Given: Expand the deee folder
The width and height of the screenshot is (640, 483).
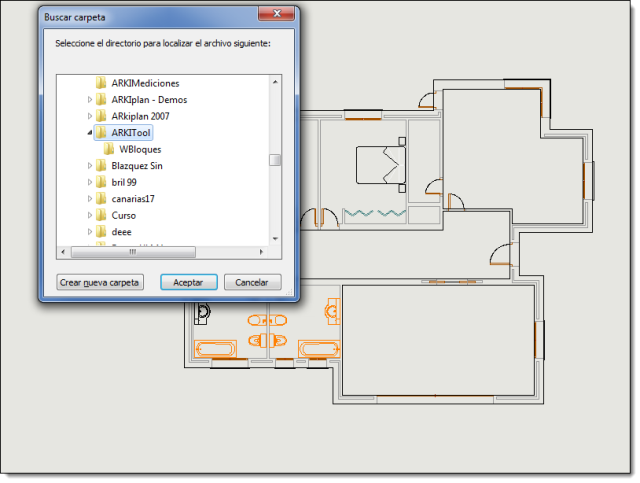Looking at the screenshot, I should tap(90, 231).
